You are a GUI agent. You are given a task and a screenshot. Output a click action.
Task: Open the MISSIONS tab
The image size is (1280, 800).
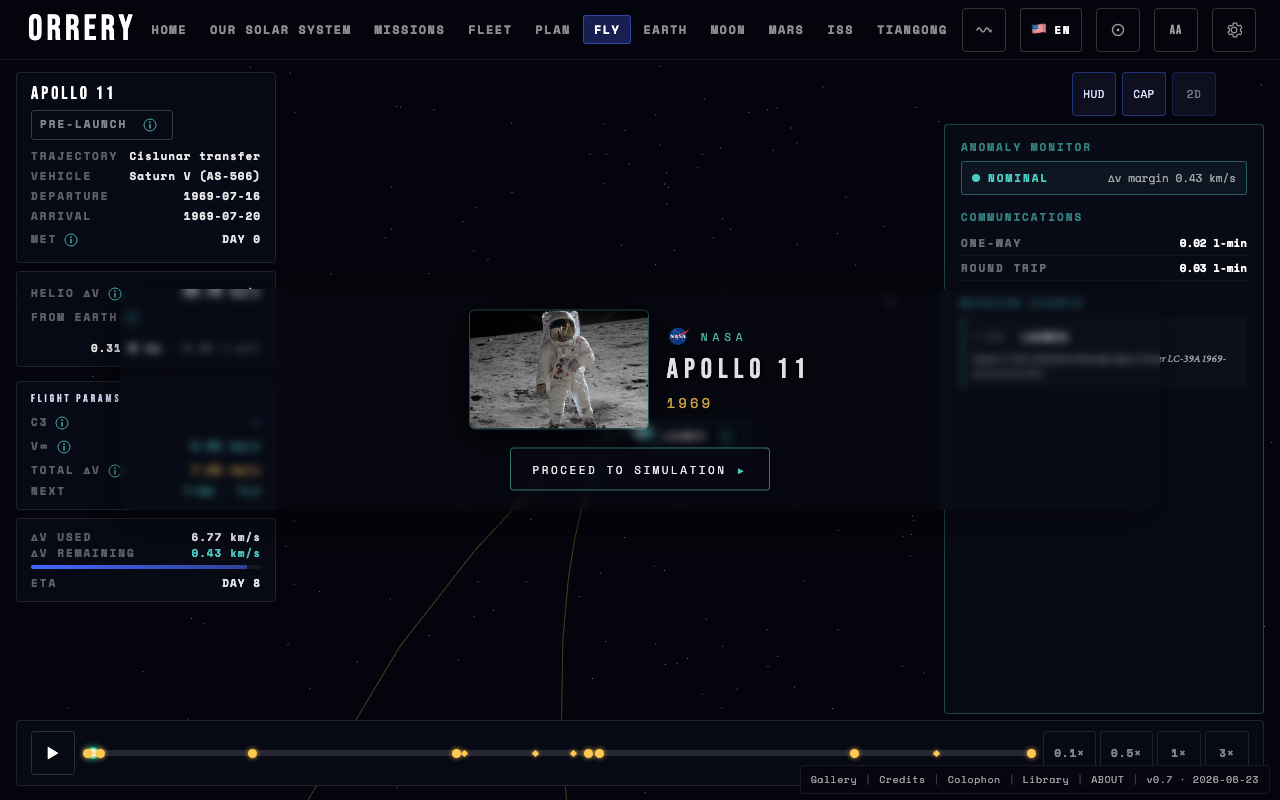coord(409,30)
